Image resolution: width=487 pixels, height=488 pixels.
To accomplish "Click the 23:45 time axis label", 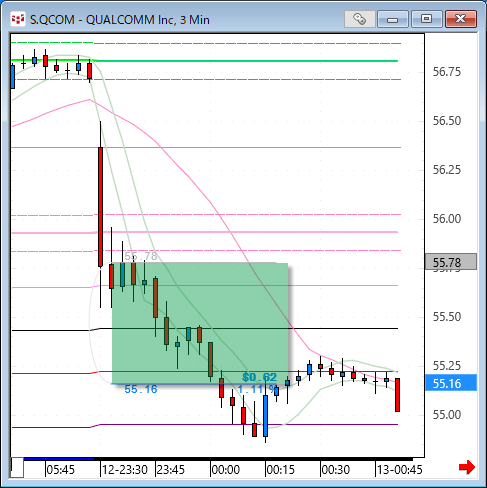I will click(170, 470).
